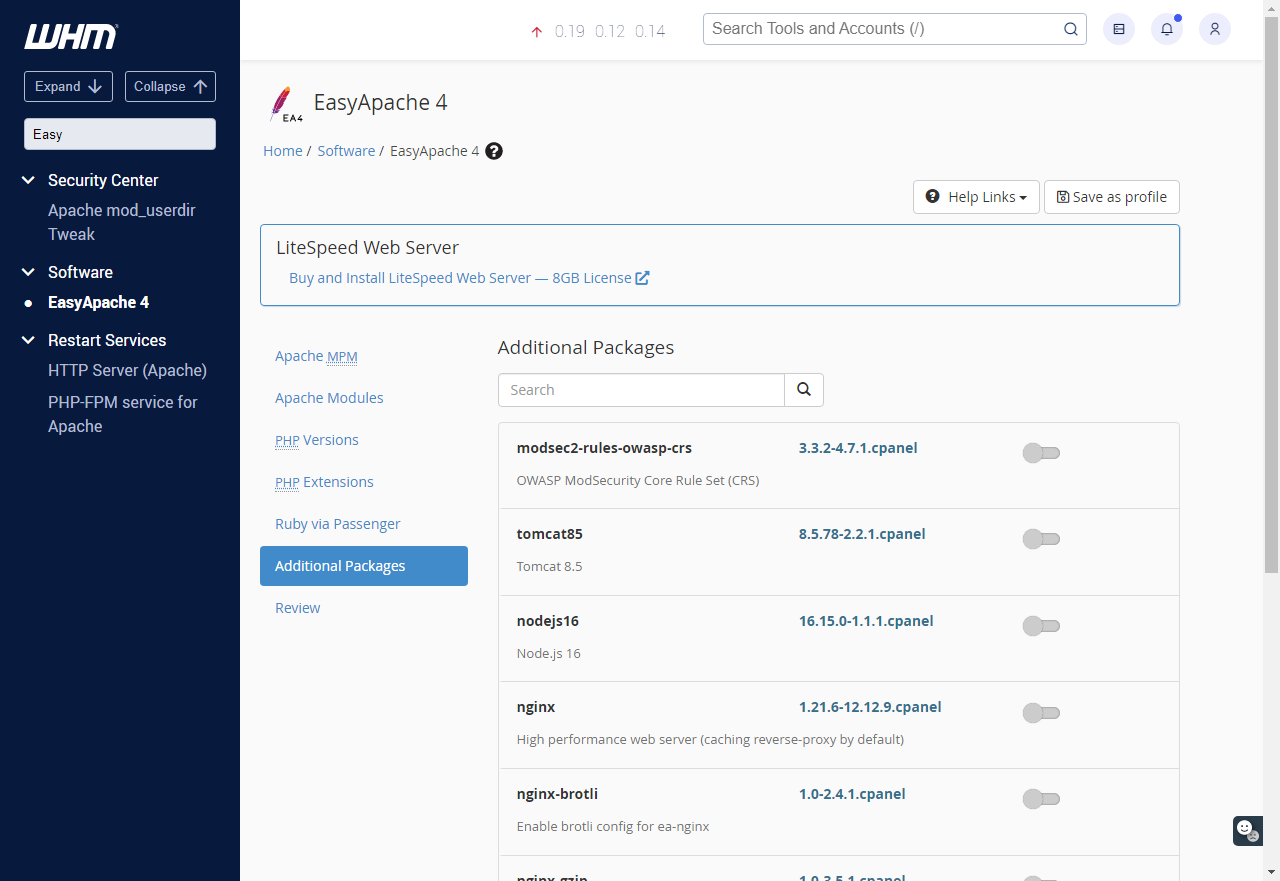Click the Additional Packages search field
1280x881 pixels.
click(x=641, y=390)
